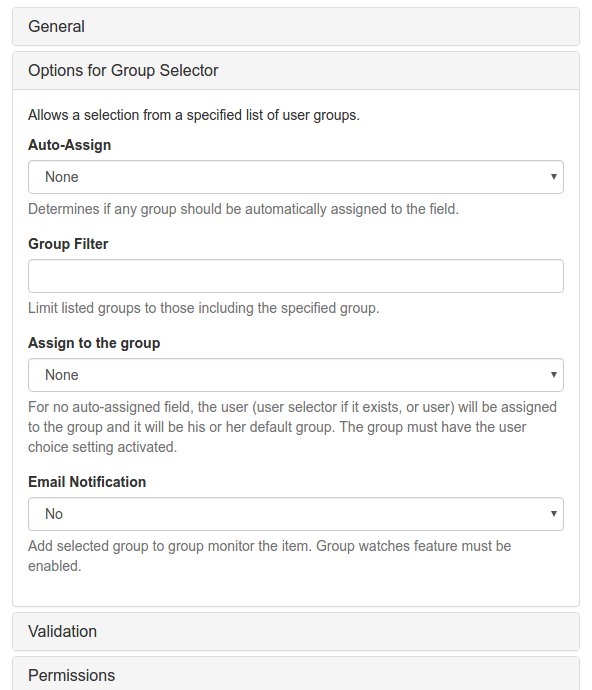This screenshot has height=690, width=592.
Task: Click the 'Allows a selection' description text
Action: (194, 115)
